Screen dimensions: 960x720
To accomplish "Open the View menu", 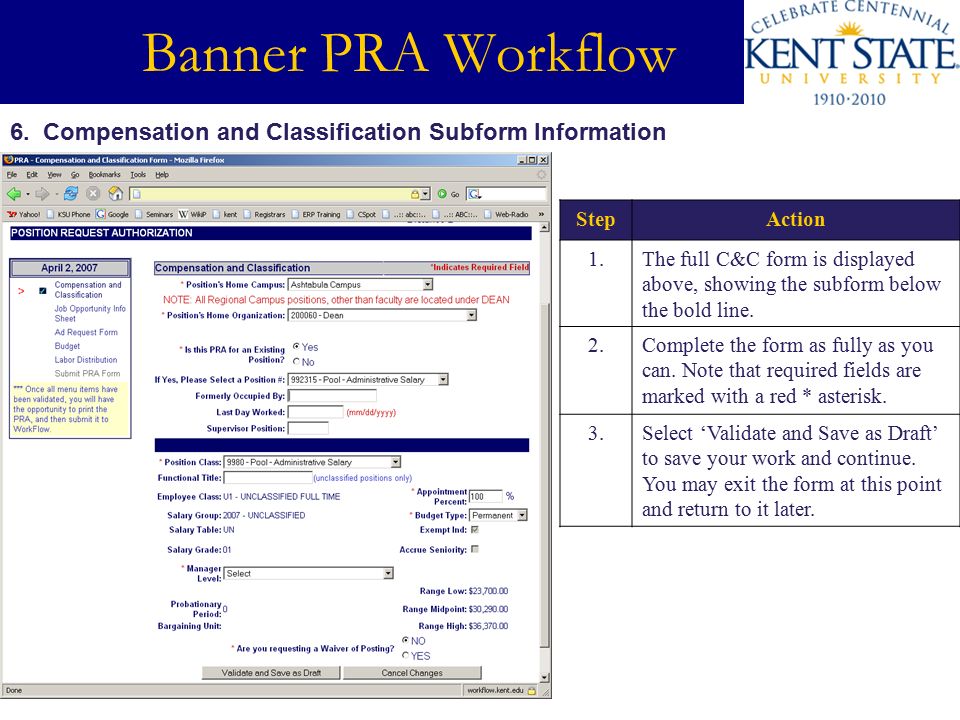I will (x=54, y=174).
